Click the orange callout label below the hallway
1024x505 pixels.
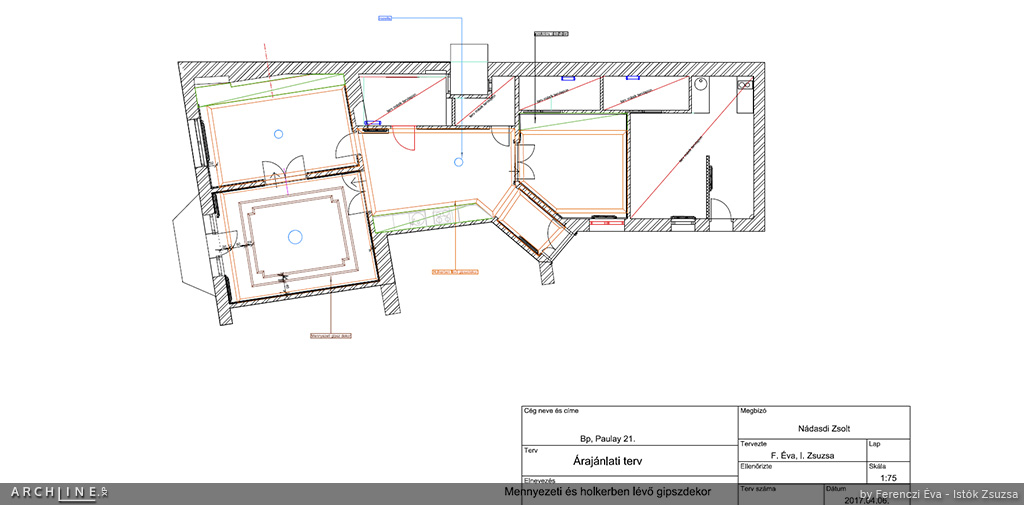click(455, 270)
